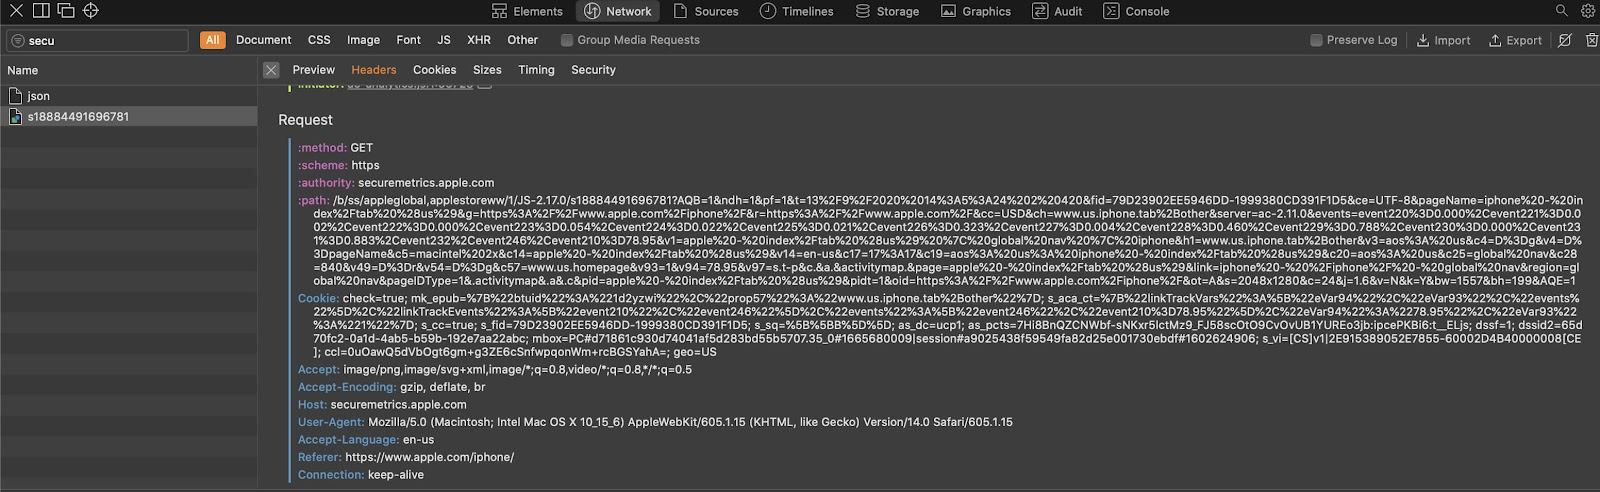Open the Storage tab
This screenshot has width=1600, height=492.
click(x=887, y=11)
